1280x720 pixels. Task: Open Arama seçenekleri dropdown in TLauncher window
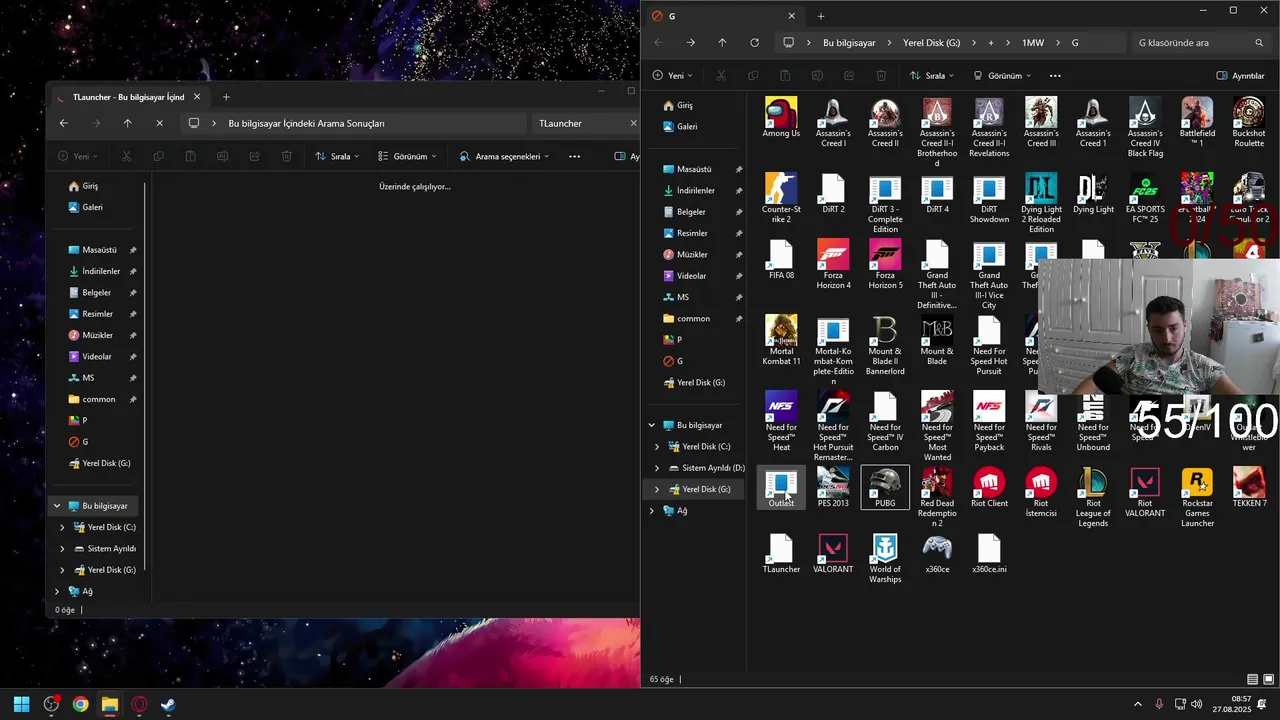(504, 157)
